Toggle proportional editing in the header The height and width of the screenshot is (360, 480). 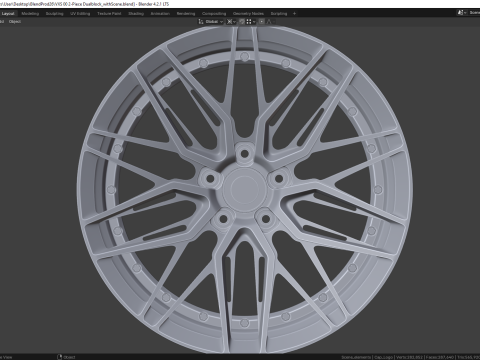pyautogui.click(x=262, y=22)
